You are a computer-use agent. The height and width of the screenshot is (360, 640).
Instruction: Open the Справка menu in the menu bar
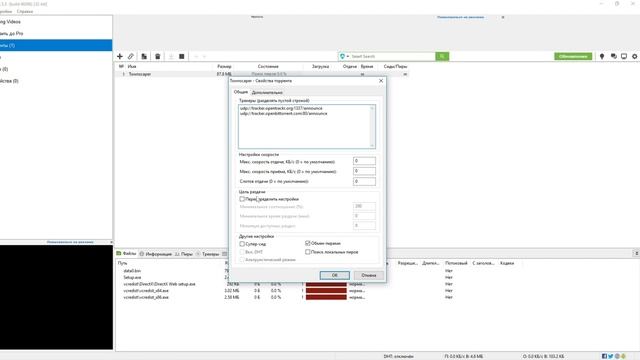(24, 11)
